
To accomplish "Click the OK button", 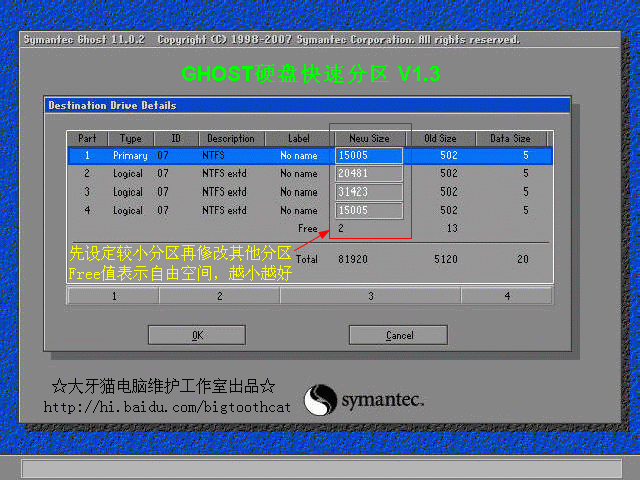I will tap(197, 335).
